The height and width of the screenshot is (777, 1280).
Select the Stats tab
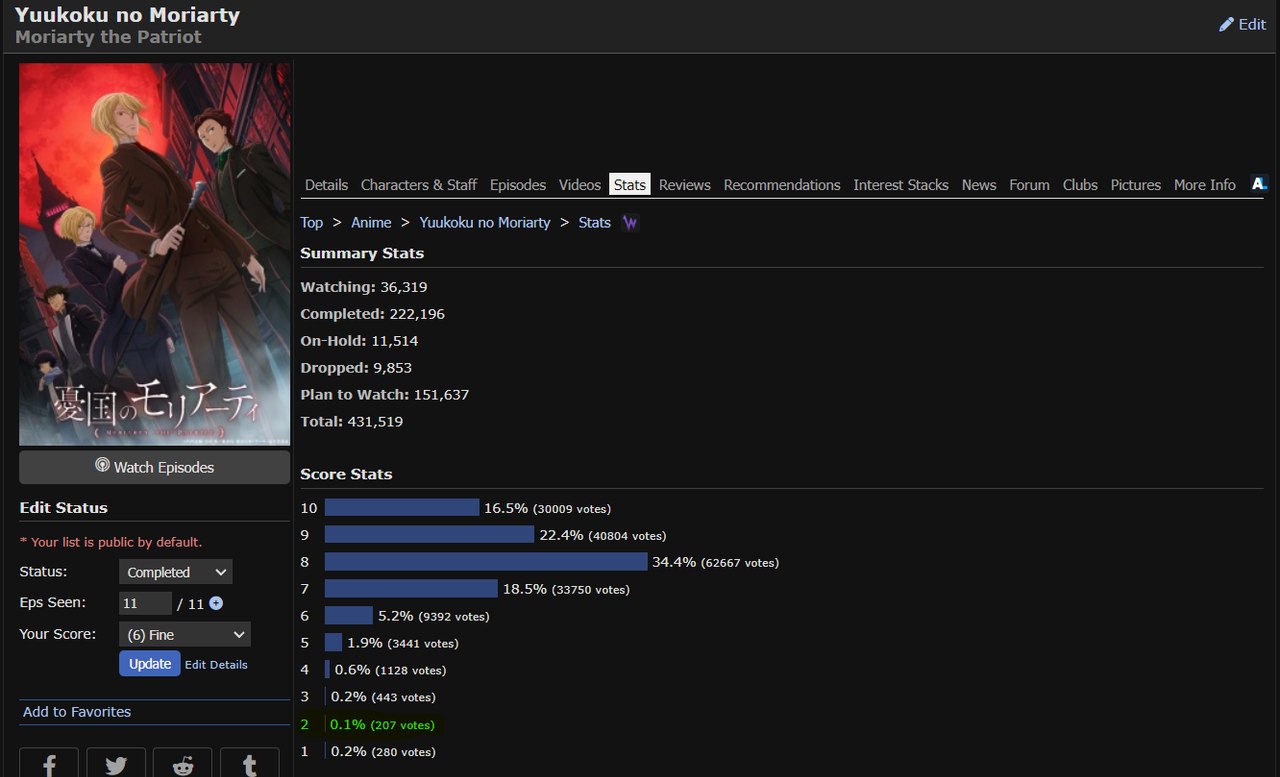coord(630,185)
